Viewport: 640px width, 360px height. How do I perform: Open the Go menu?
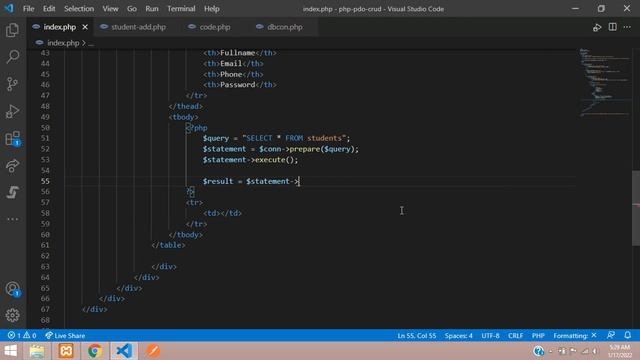132,9
